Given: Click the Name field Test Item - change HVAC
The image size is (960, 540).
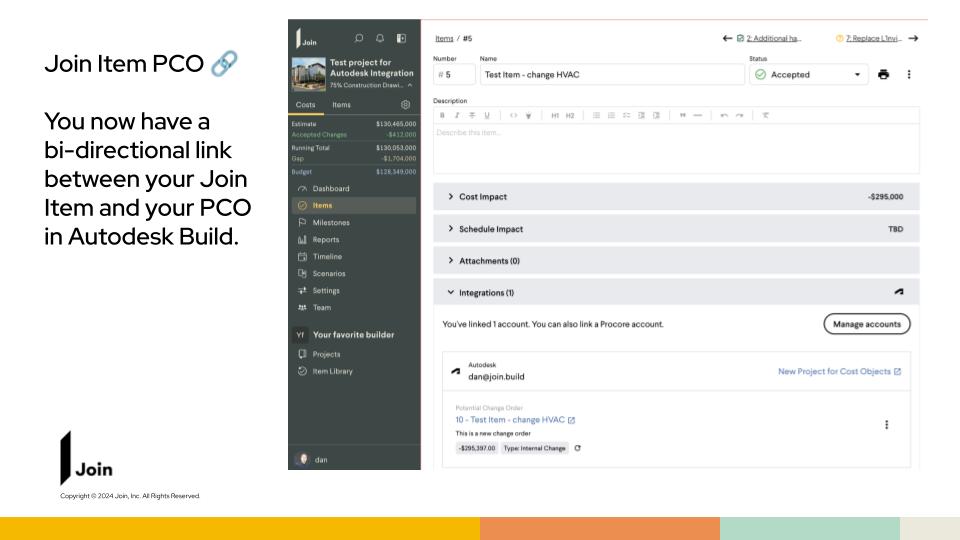Looking at the screenshot, I should [612, 75].
